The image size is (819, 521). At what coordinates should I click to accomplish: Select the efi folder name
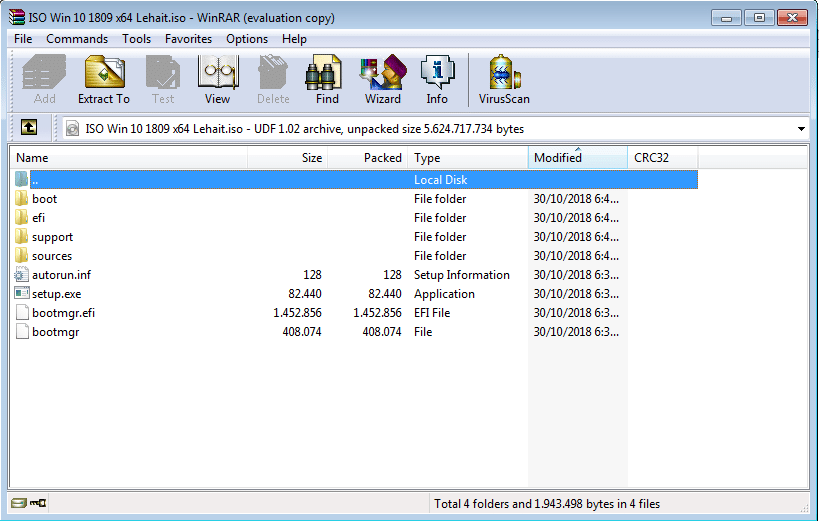point(39,217)
